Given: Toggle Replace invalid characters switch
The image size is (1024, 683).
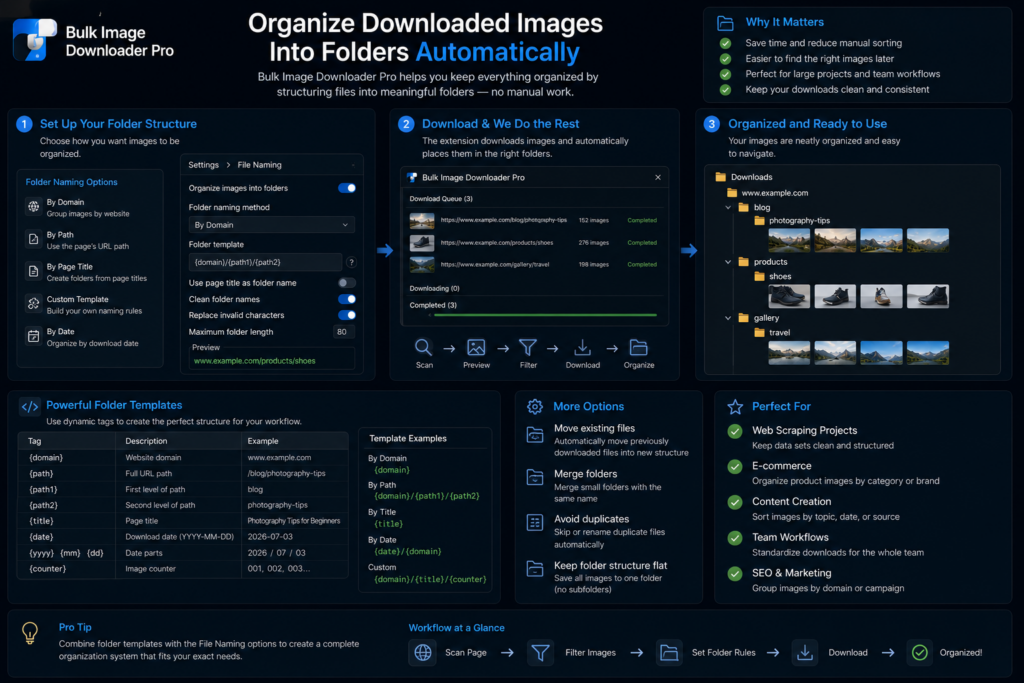Looking at the screenshot, I should [347, 315].
